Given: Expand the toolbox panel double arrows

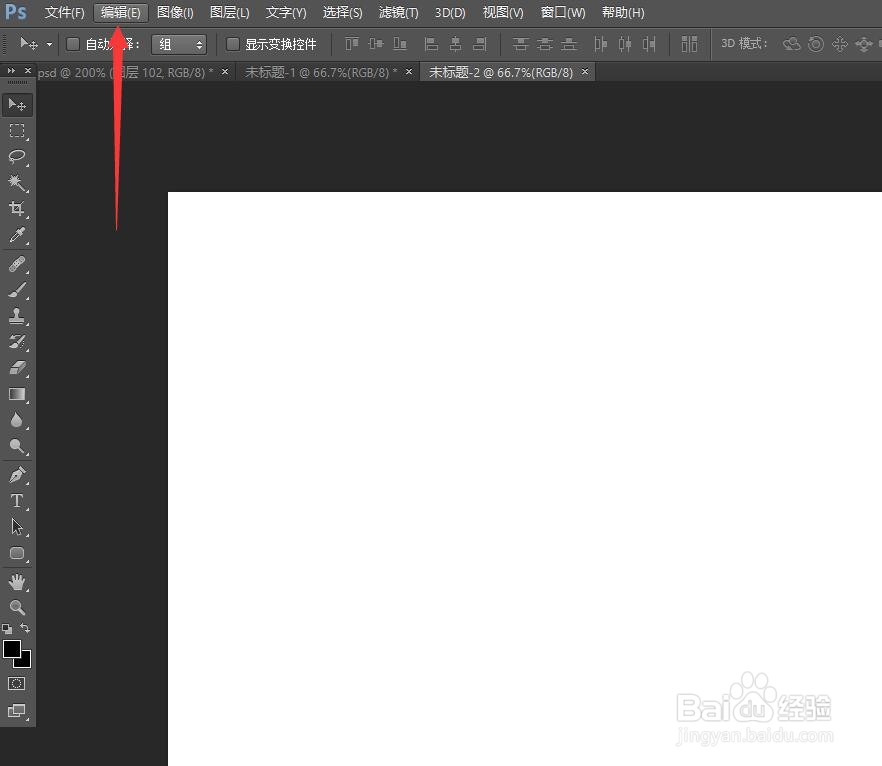Looking at the screenshot, I should click(x=11, y=71).
